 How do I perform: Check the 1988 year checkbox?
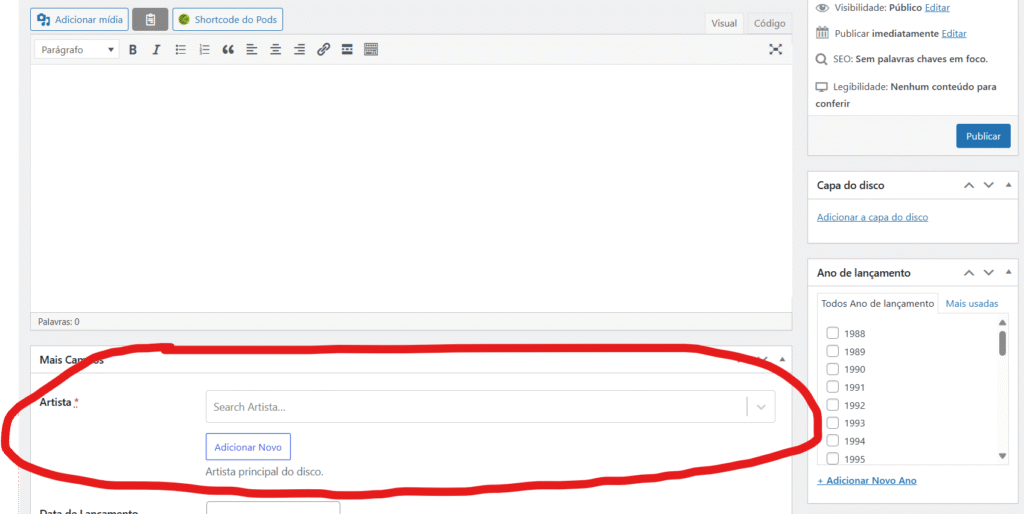pos(832,334)
